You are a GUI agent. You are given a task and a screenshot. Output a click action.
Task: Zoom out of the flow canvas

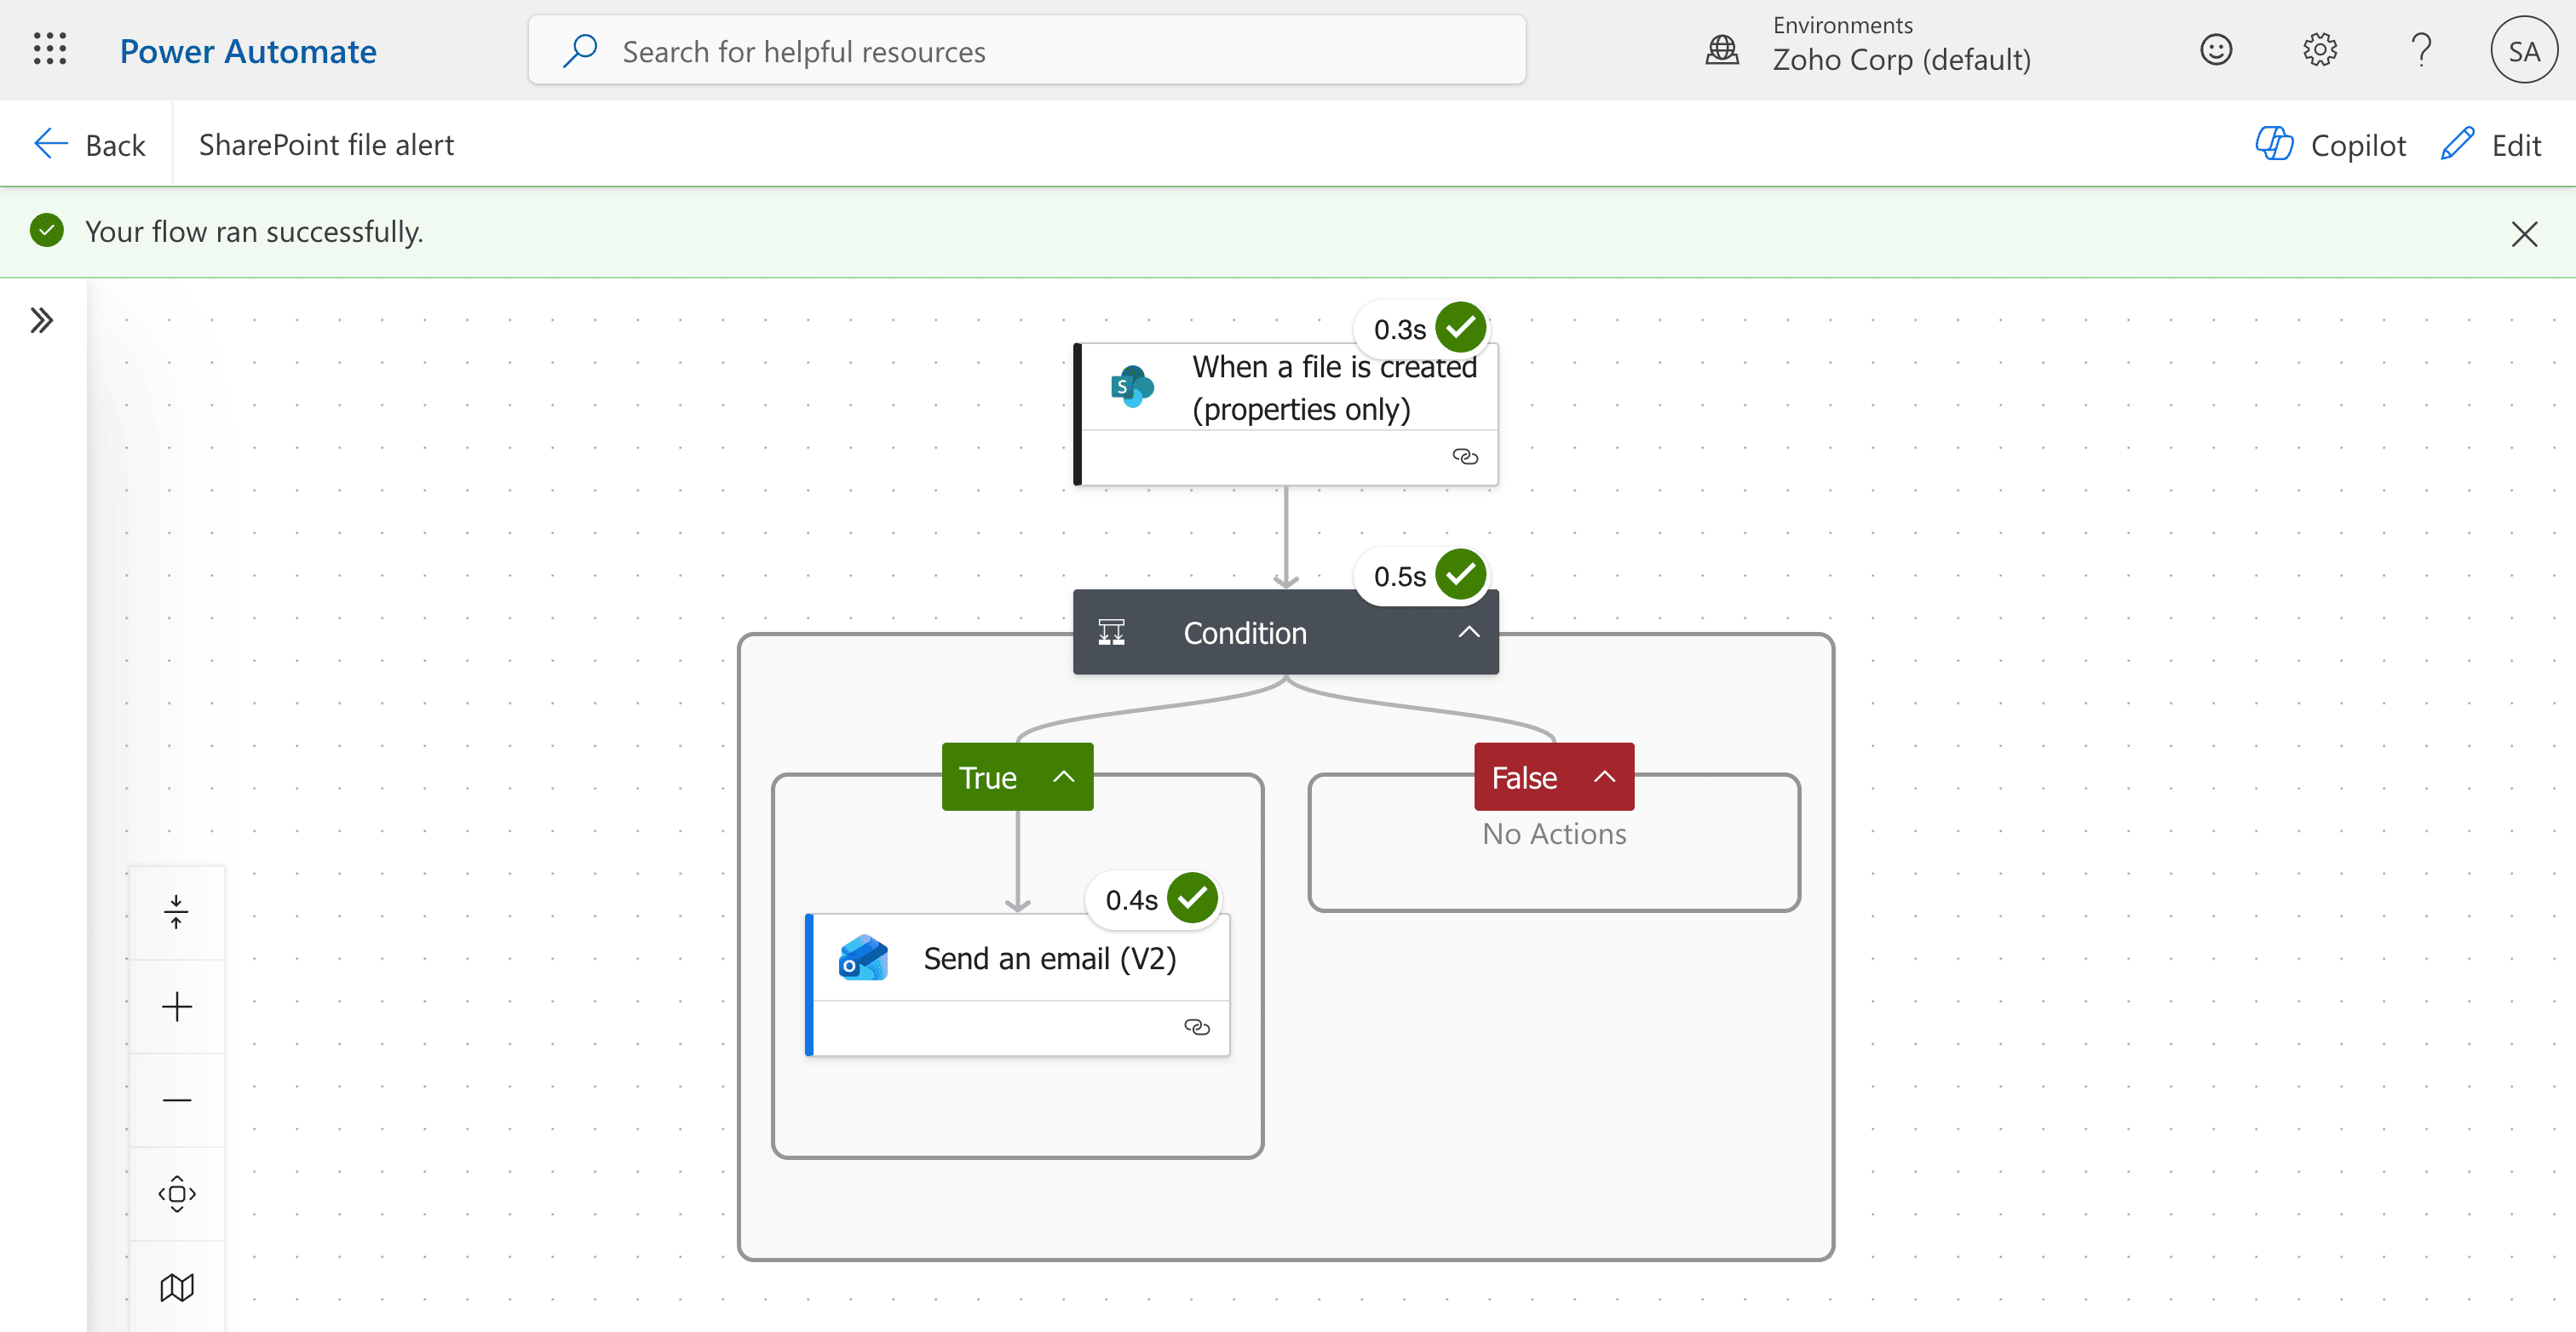tap(176, 1099)
